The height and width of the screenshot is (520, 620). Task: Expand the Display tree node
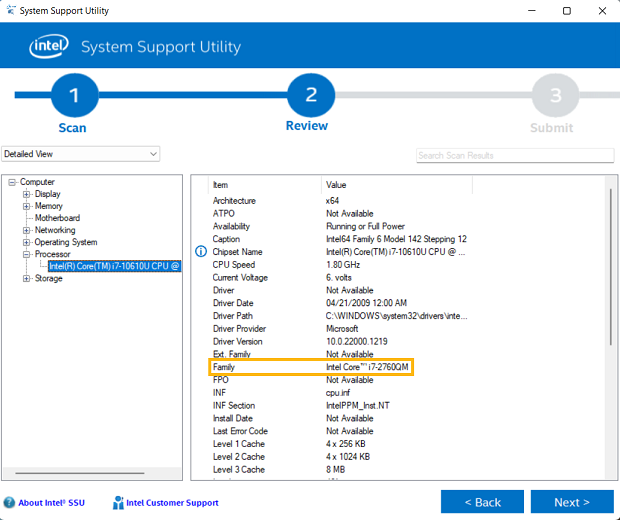(26, 194)
